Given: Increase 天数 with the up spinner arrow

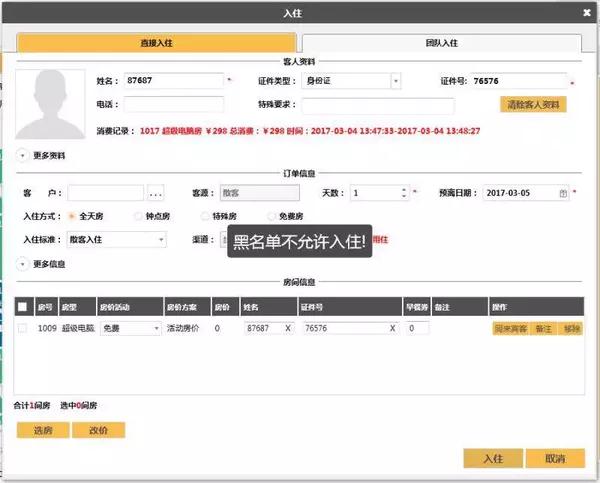Looking at the screenshot, I should click(404, 189).
